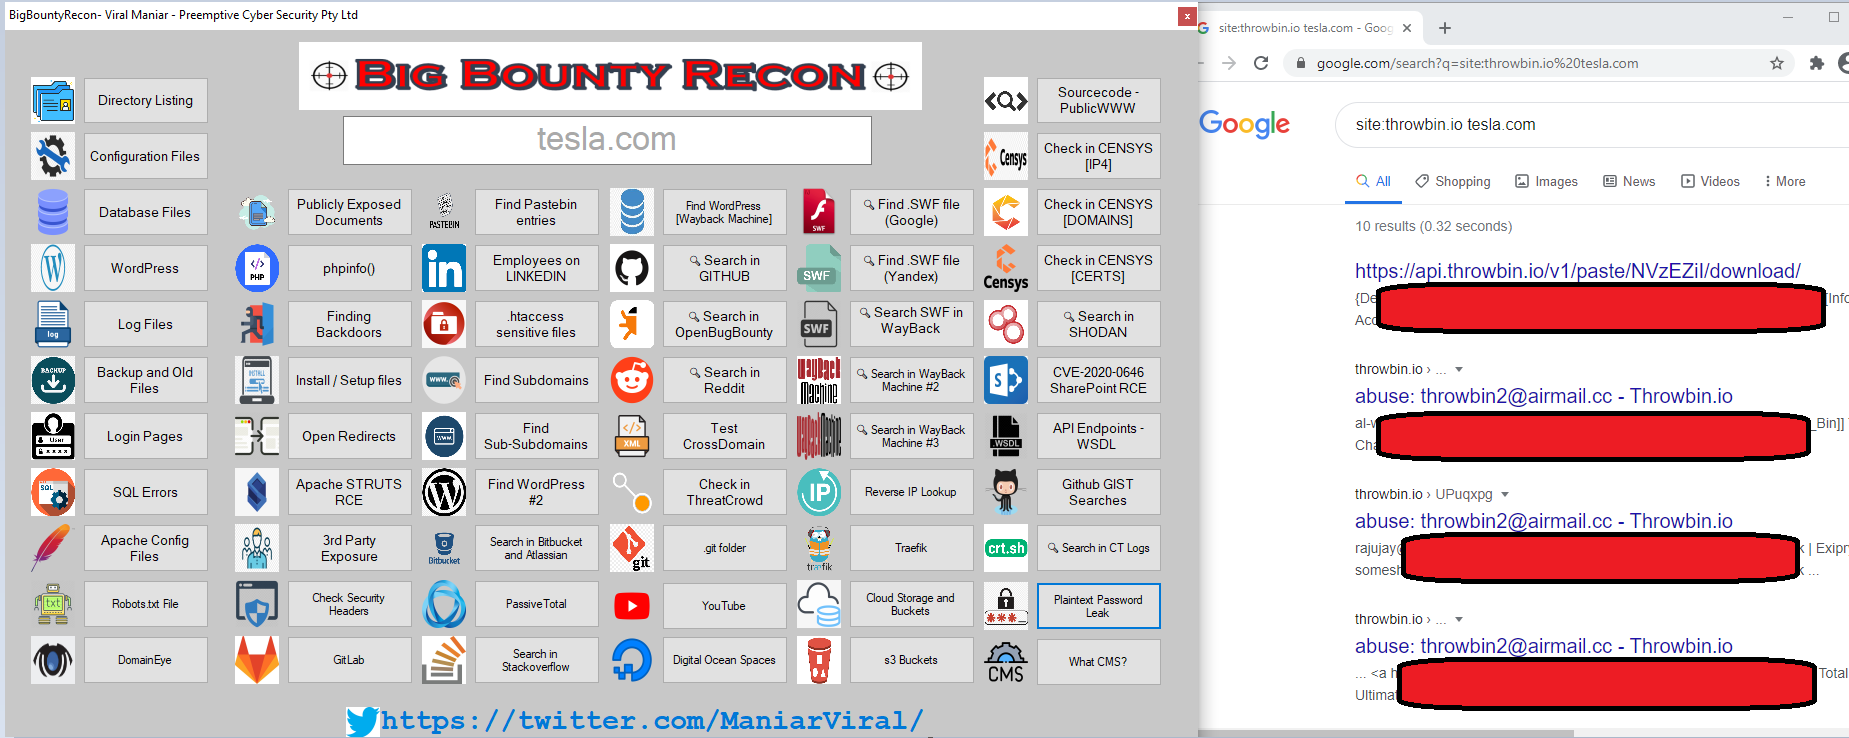Click the LinkedIn logo icon

(444, 268)
